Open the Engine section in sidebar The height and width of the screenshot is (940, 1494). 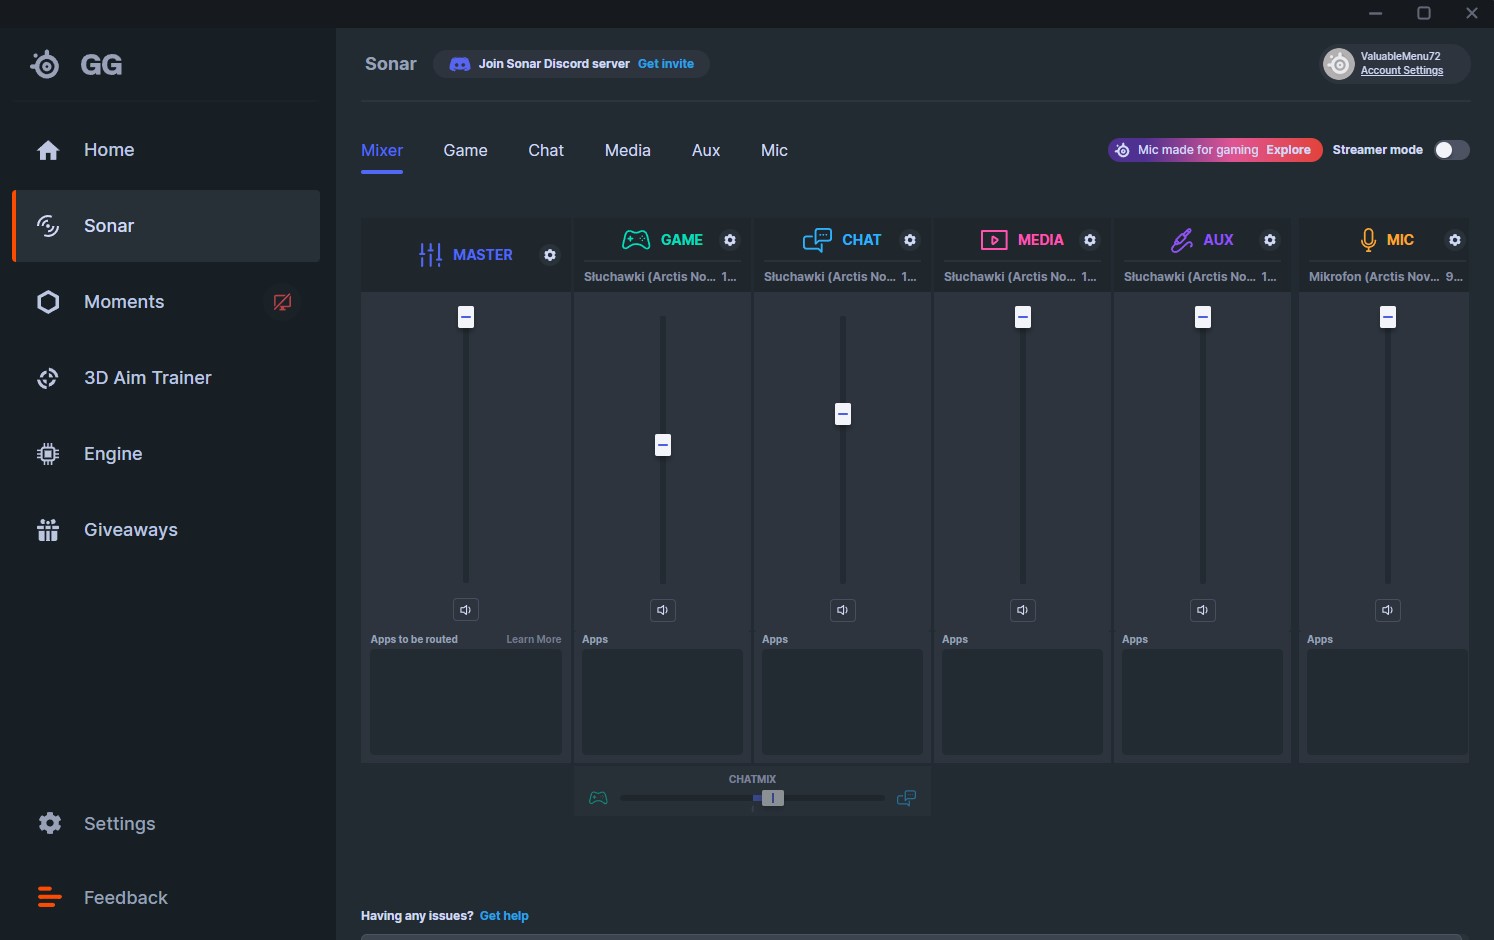pyautogui.click(x=113, y=454)
